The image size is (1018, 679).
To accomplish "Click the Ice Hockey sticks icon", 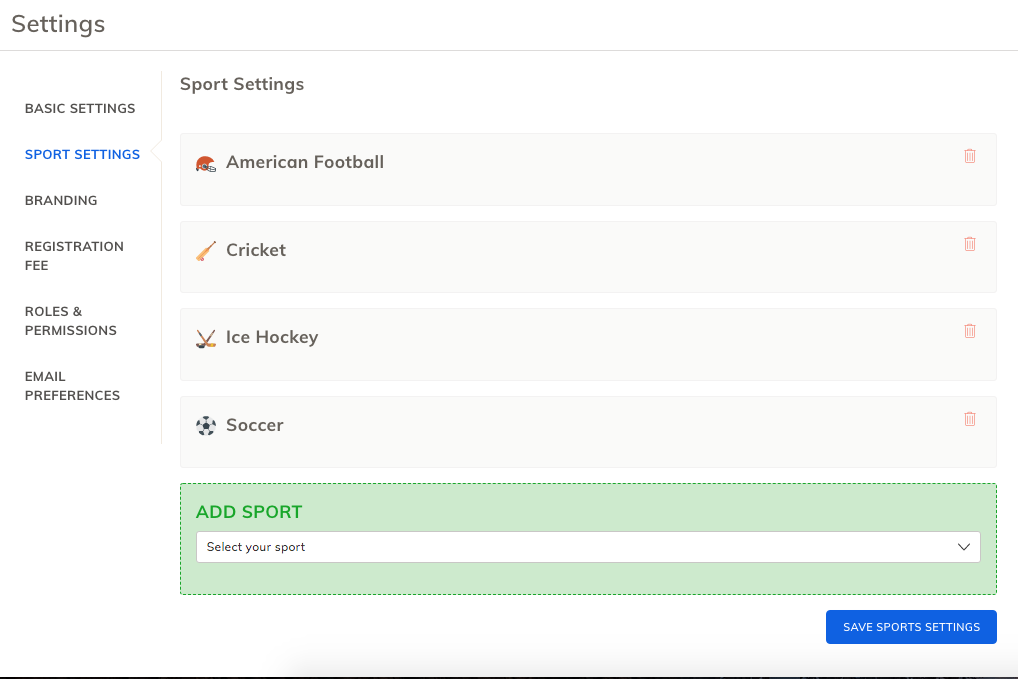I will pyautogui.click(x=206, y=339).
